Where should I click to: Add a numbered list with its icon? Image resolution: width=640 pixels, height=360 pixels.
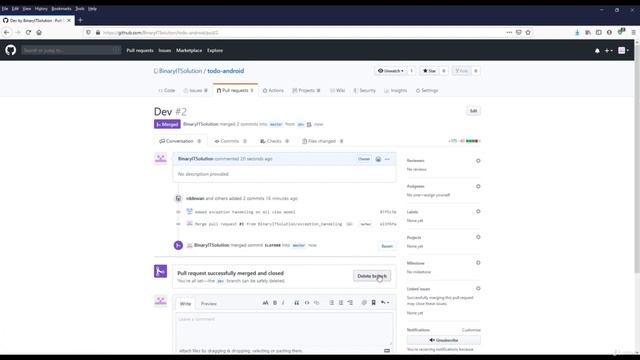click(x=341, y=303)
